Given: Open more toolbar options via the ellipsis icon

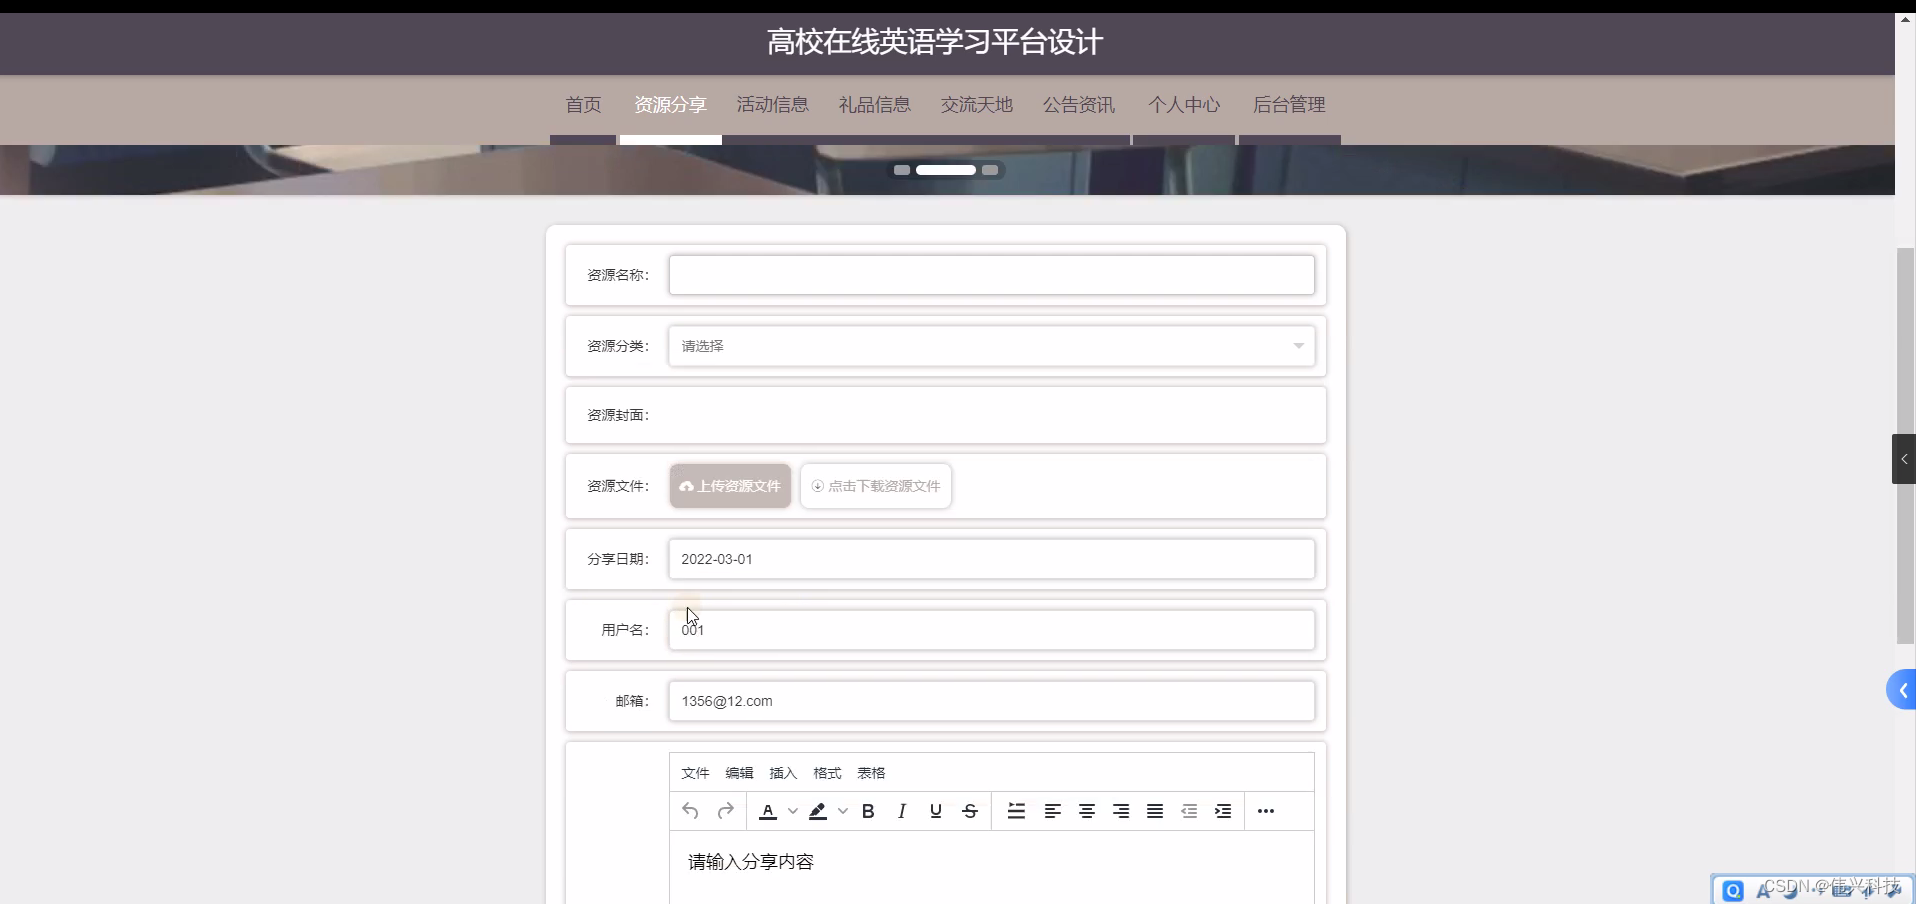Looking at the screenshot, I should [x=1264, y=811].
